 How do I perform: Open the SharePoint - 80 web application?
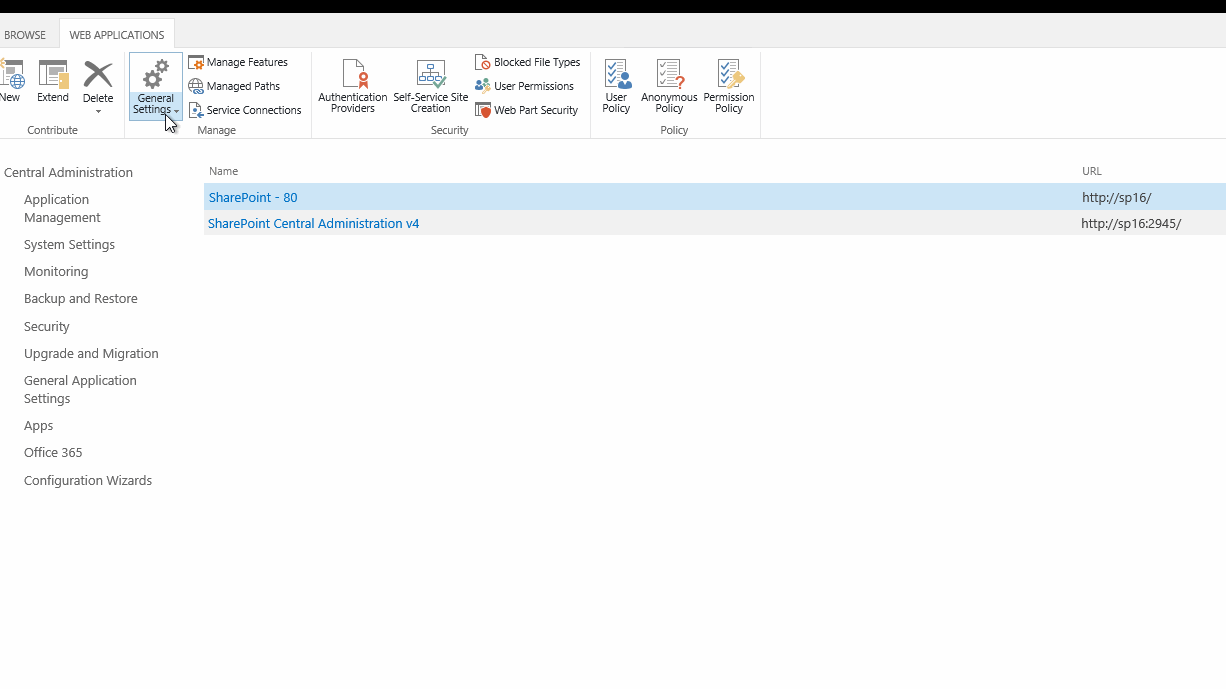point(252,197)
